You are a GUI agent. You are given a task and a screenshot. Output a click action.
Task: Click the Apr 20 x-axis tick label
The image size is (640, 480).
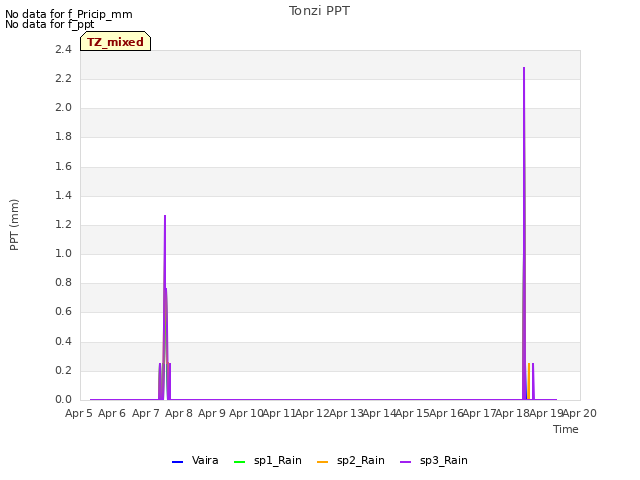tap(580, 413)
